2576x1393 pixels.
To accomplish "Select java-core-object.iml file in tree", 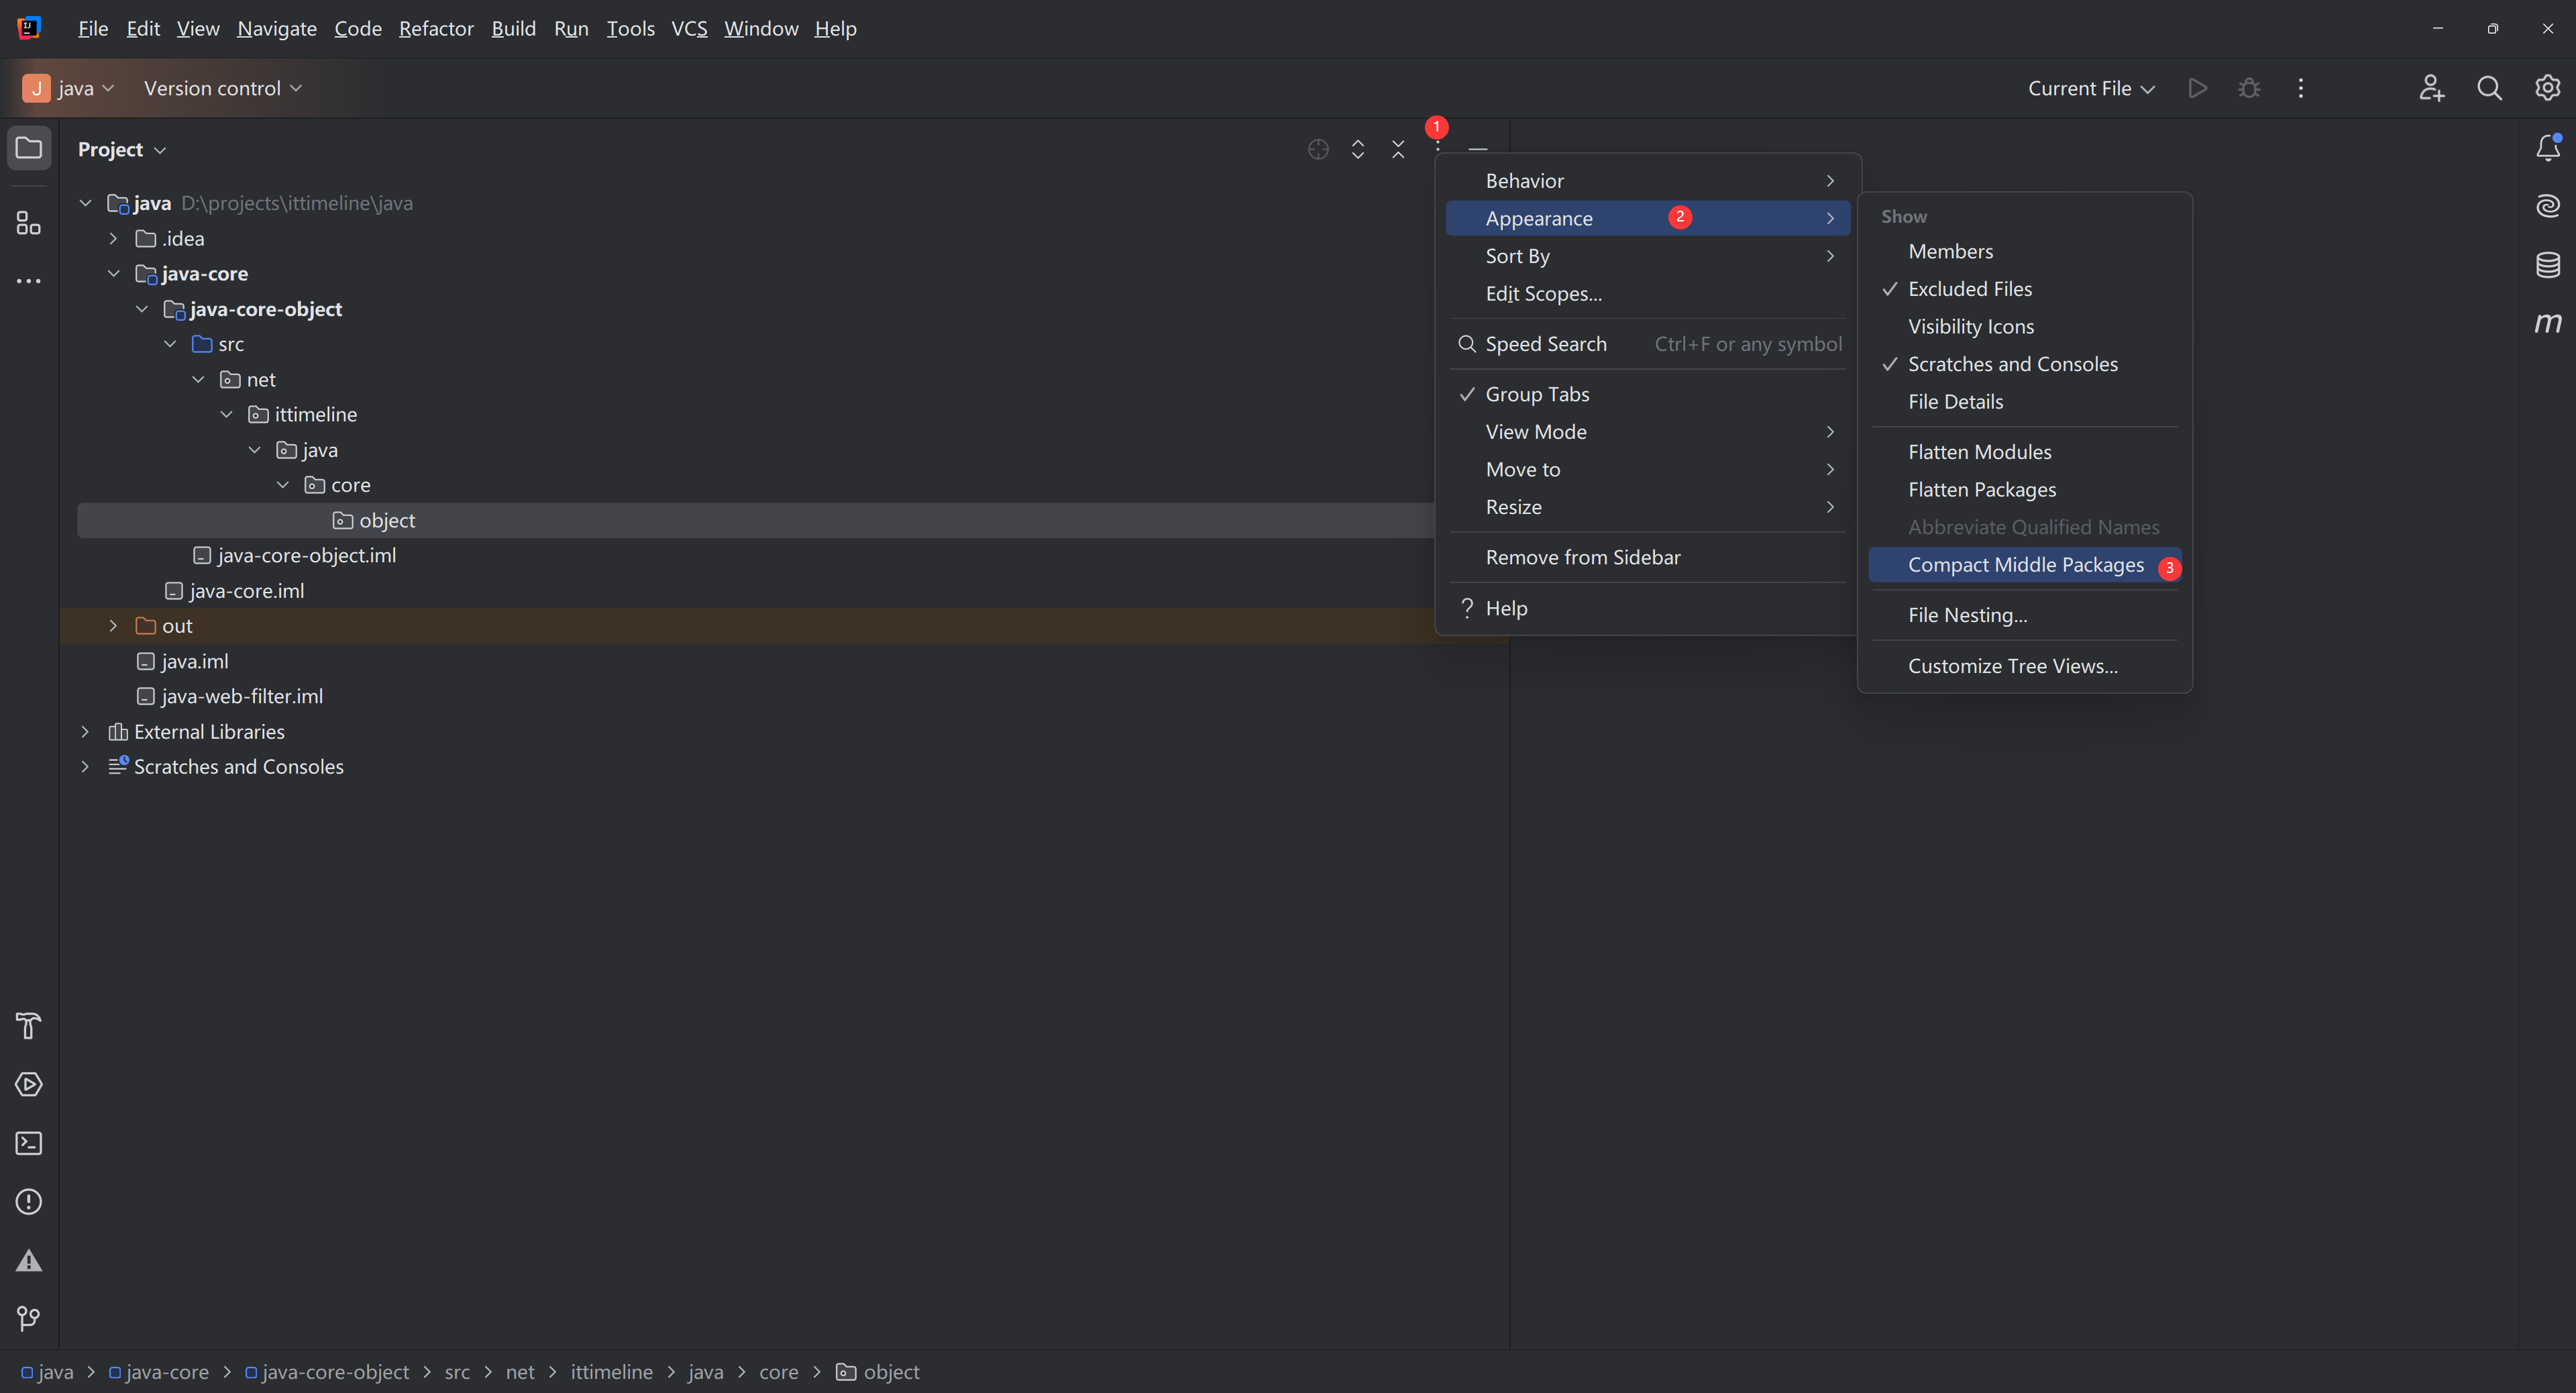I will (x=306, y=555).
